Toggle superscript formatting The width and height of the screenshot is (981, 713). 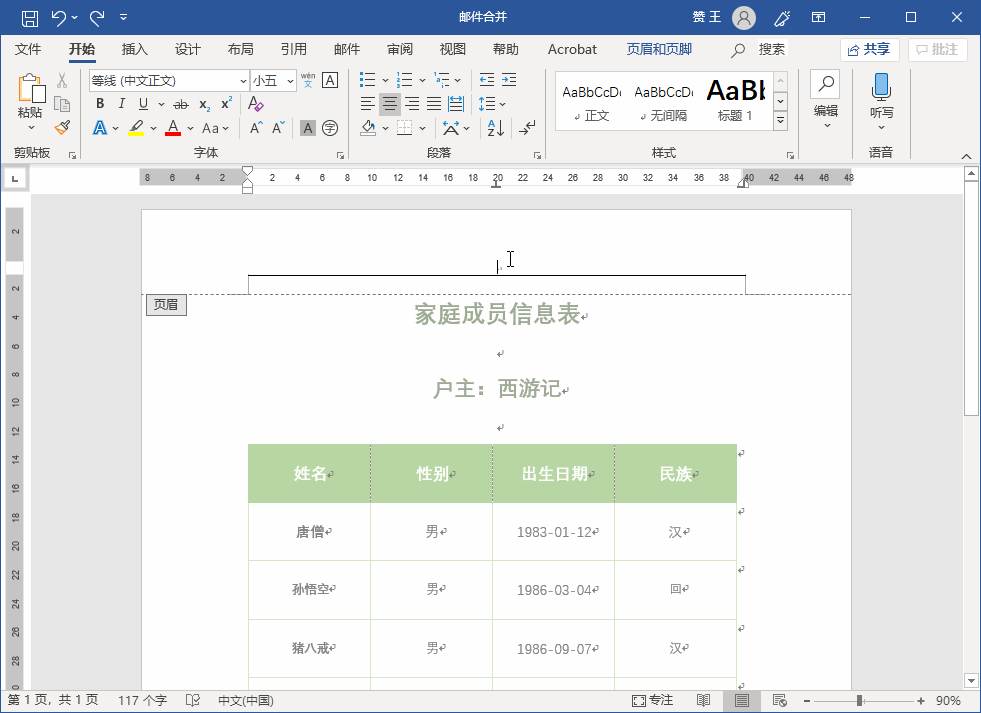pos(226,103)
